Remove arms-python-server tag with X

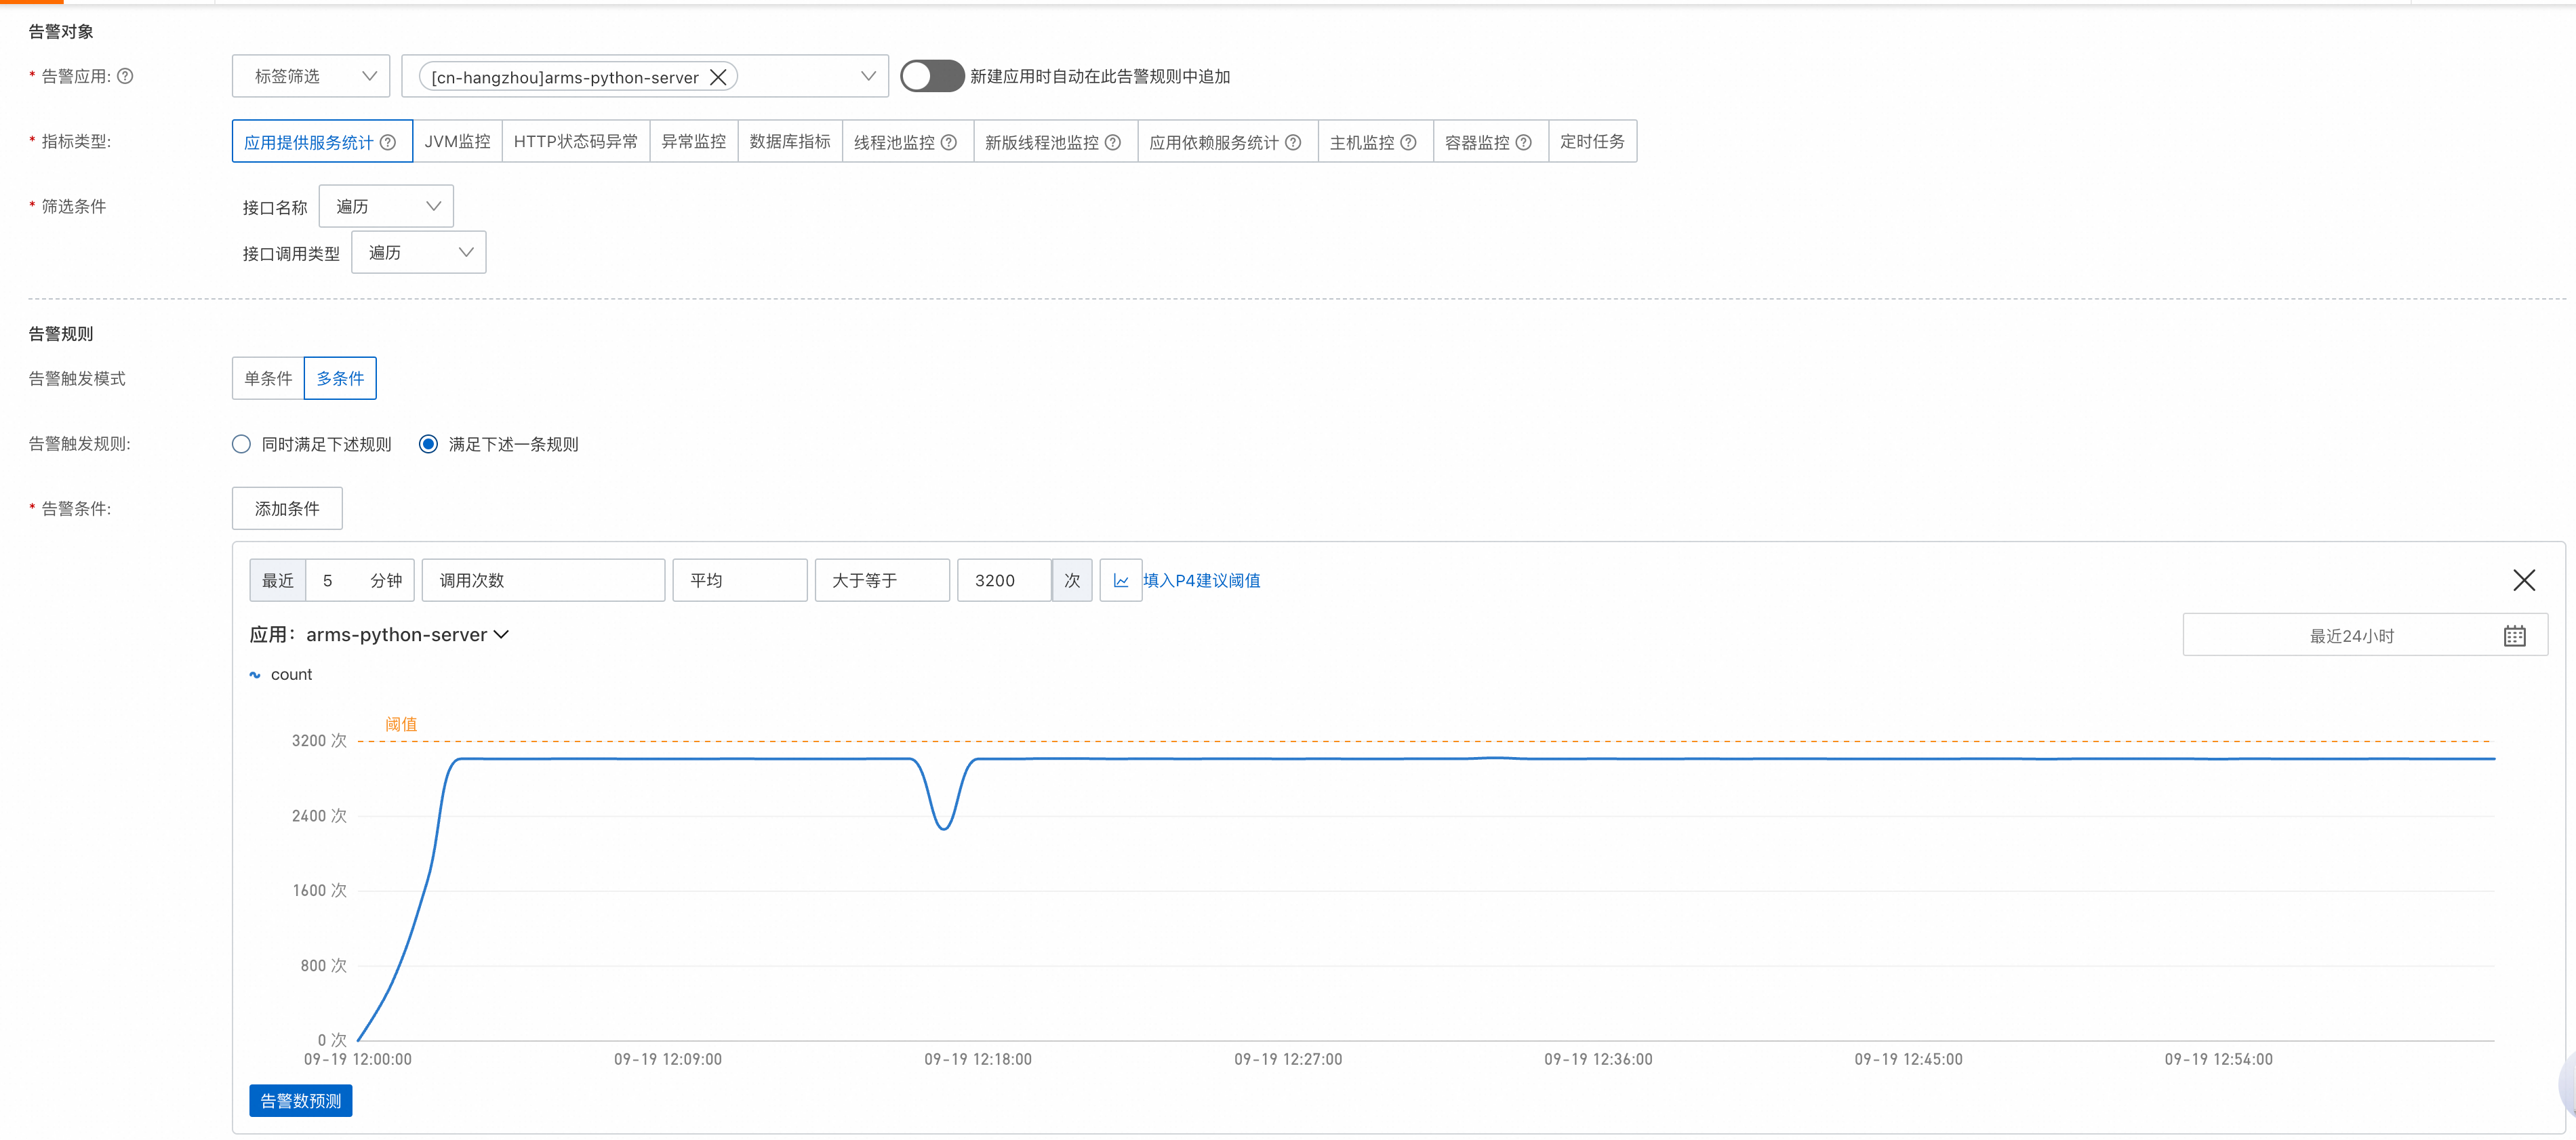[718, 77]
